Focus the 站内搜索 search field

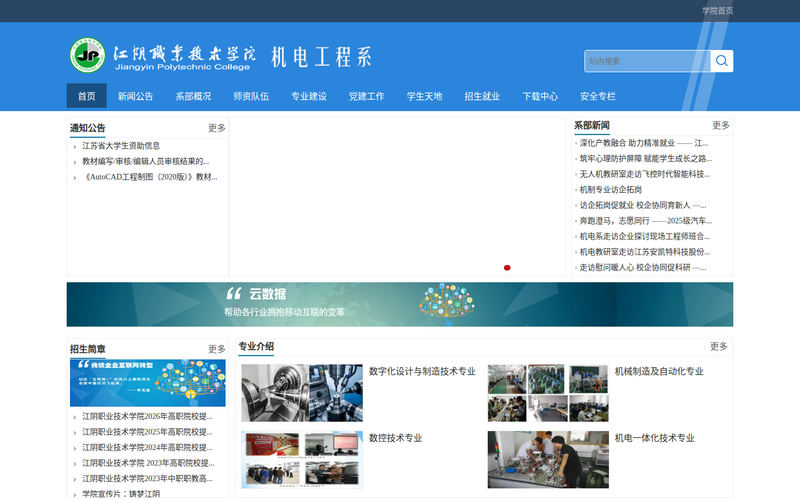tap(647, 61)
